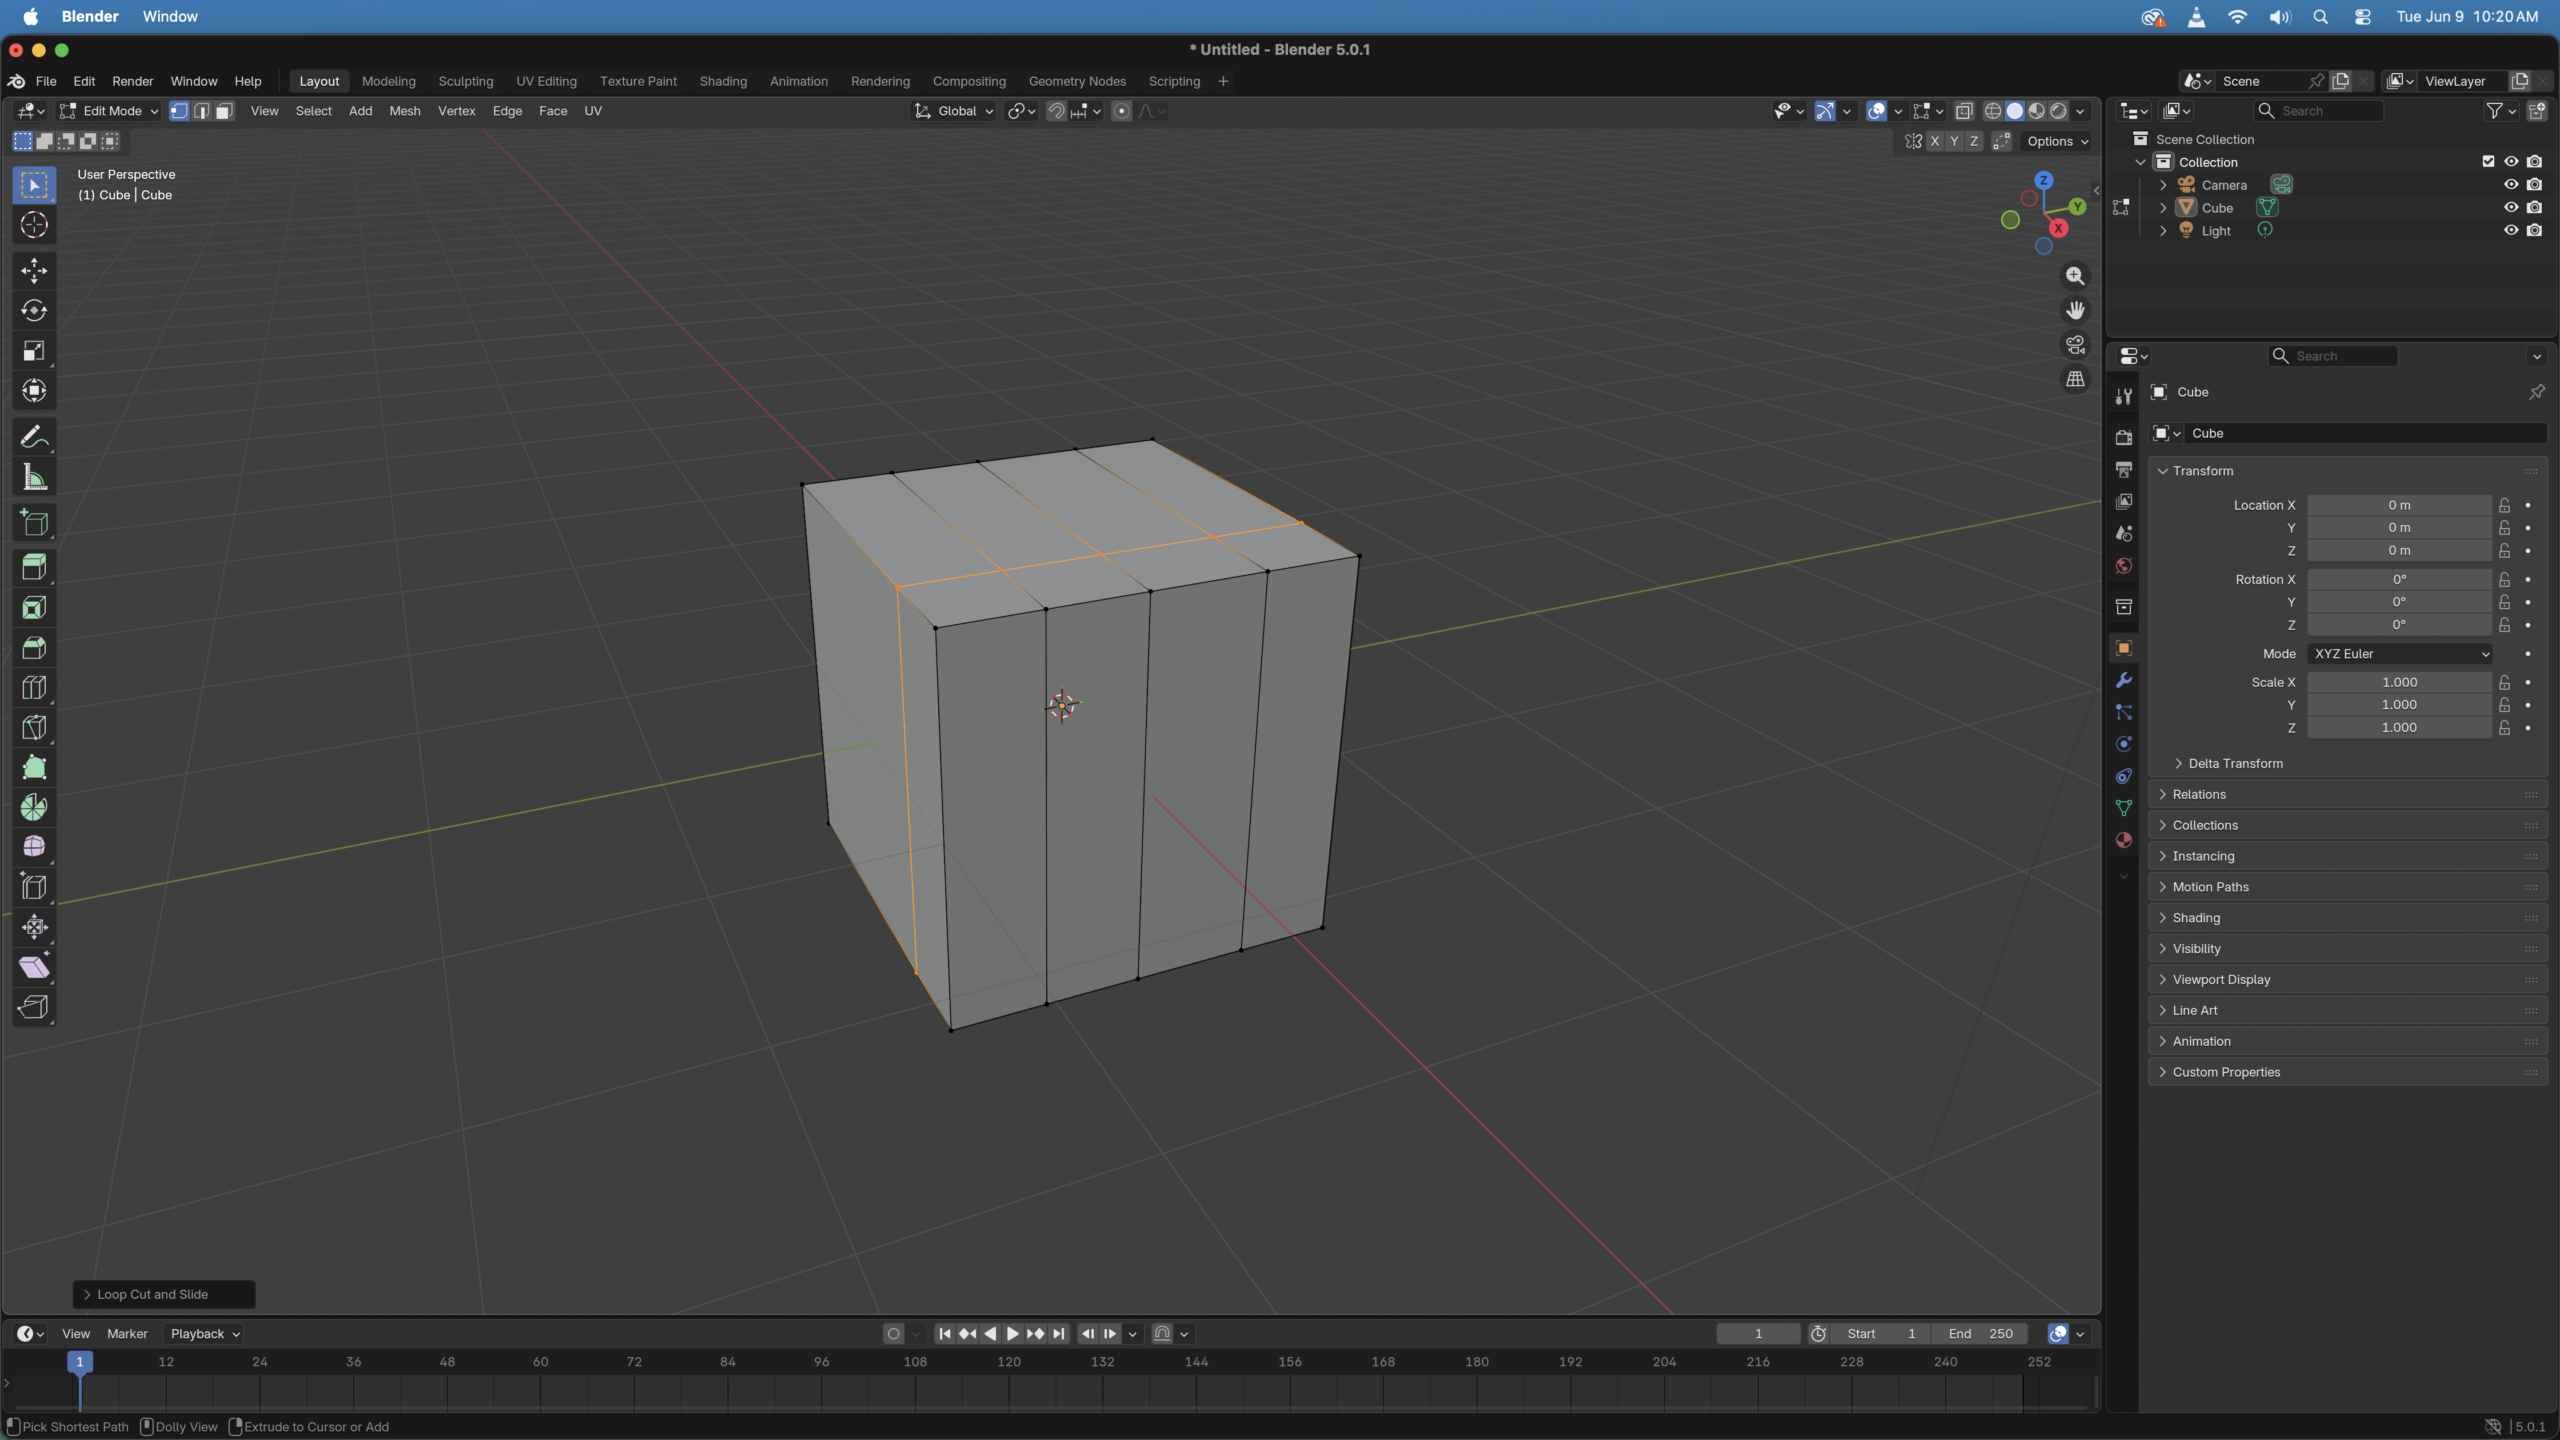Enable vertex select mode

[179, 111]
